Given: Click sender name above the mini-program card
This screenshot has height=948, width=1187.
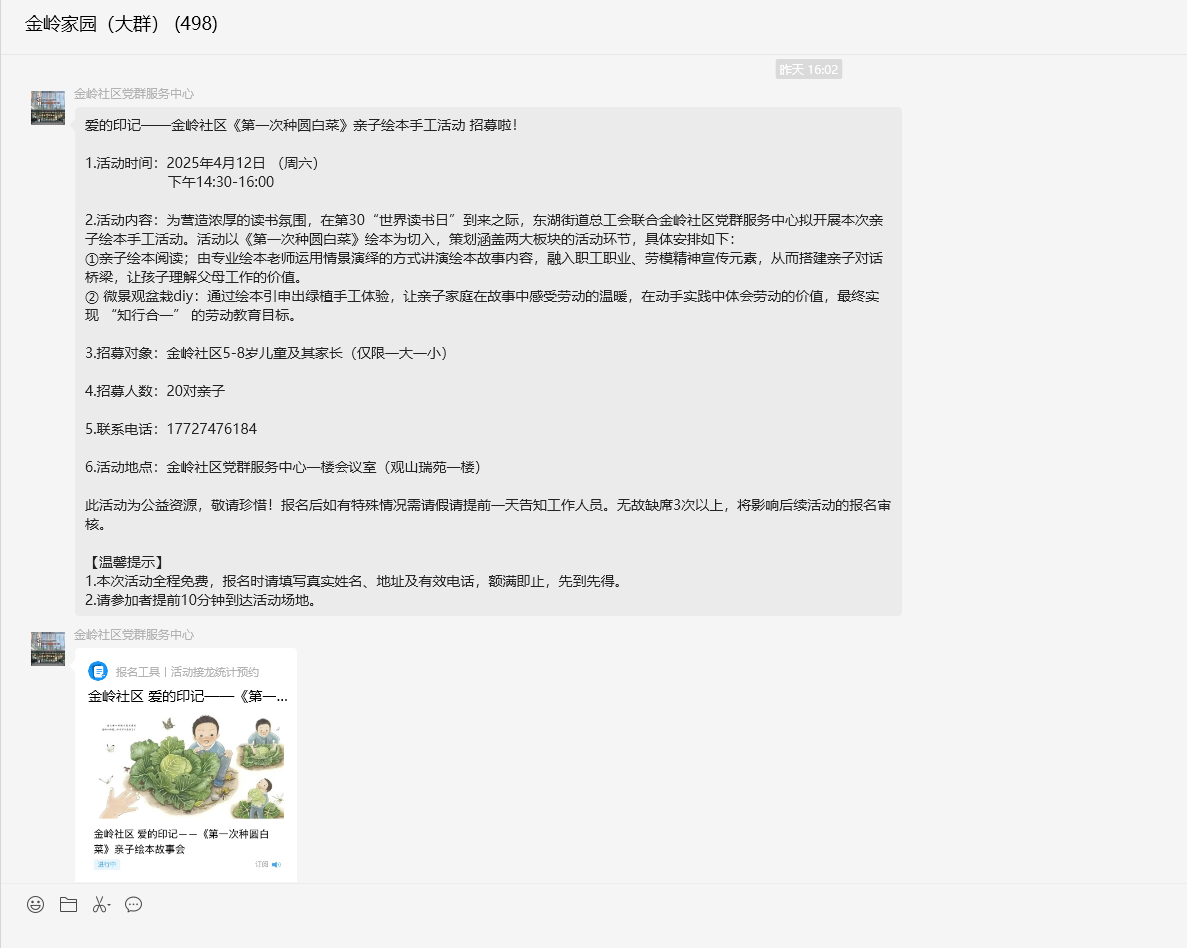Looking at the screenshot, I should point(134,634).
